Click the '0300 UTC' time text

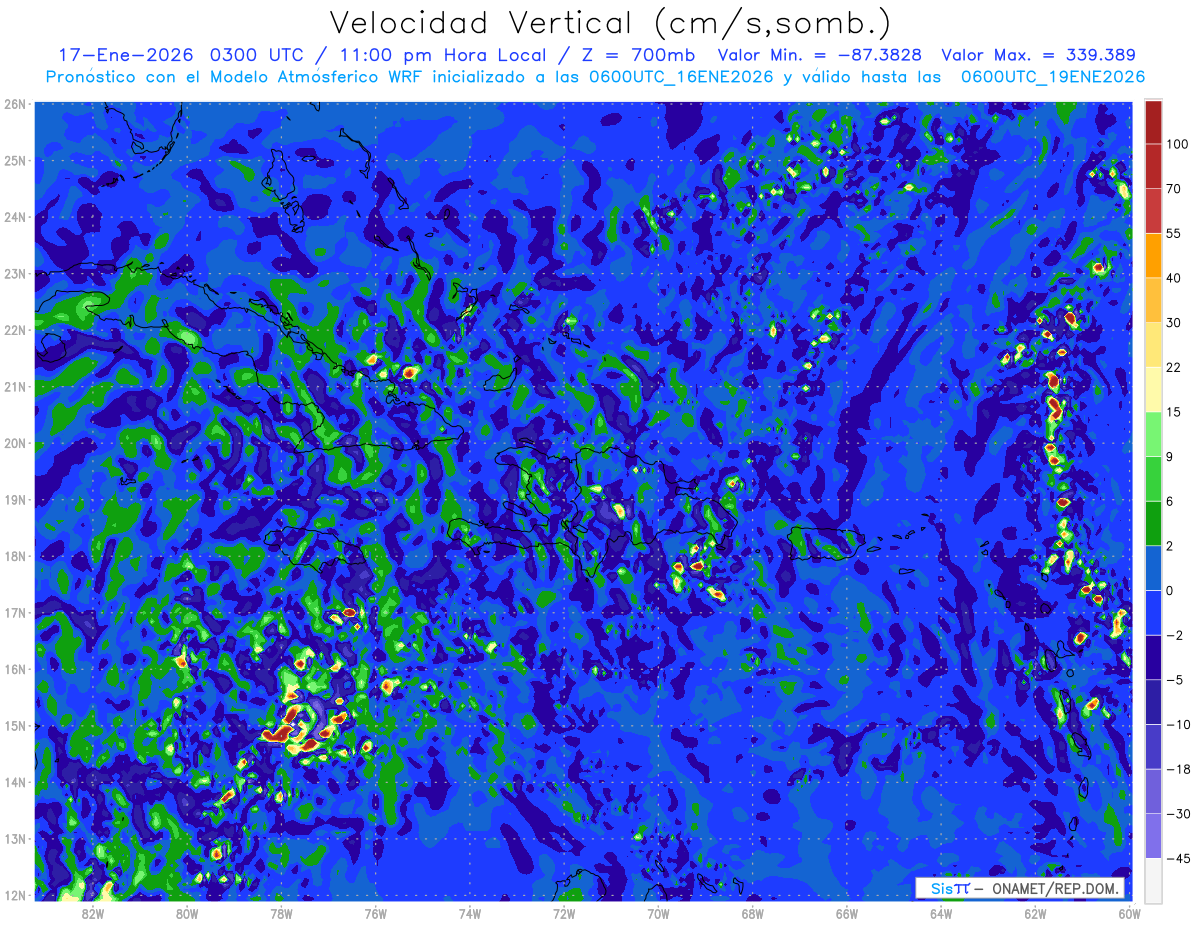(x=256, y=54)
